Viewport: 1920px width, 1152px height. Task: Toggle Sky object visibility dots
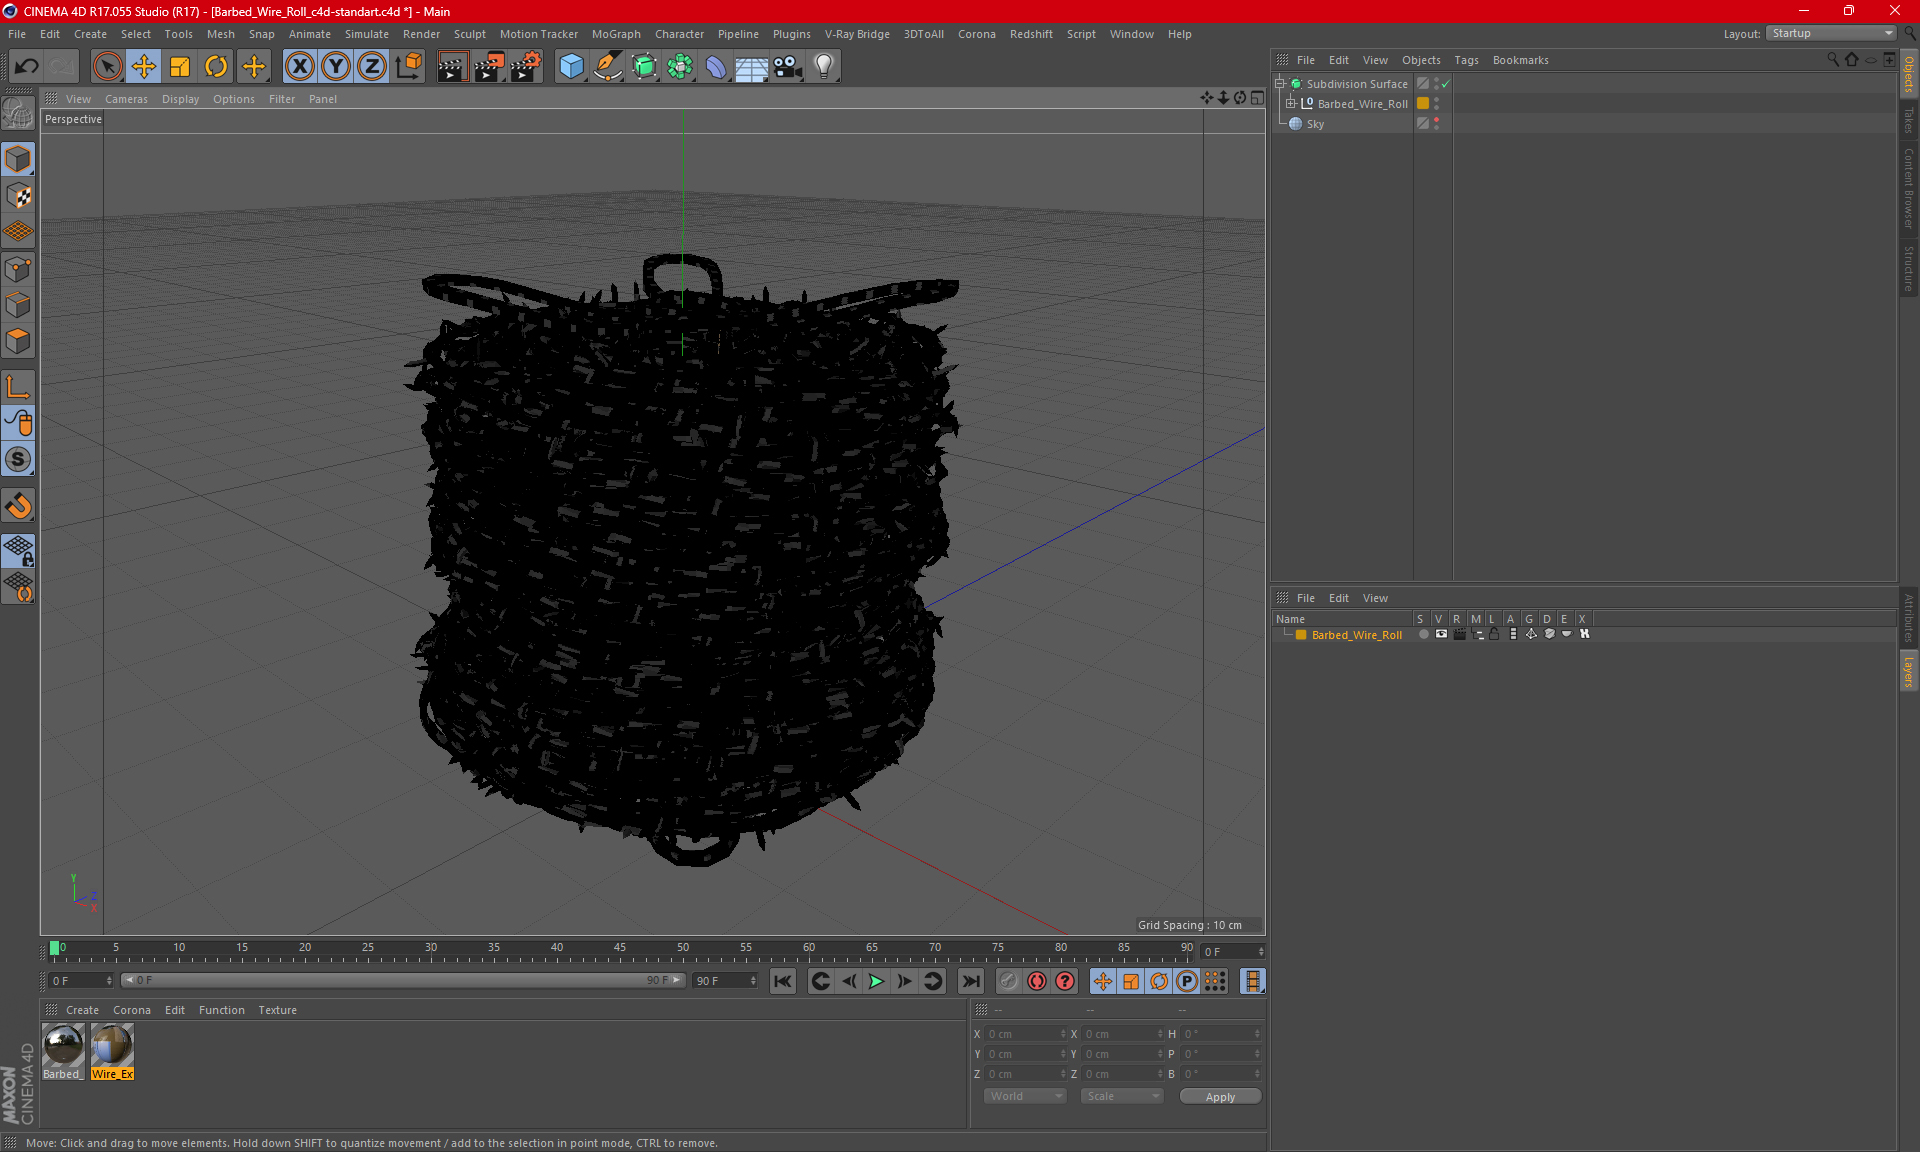1437,123
